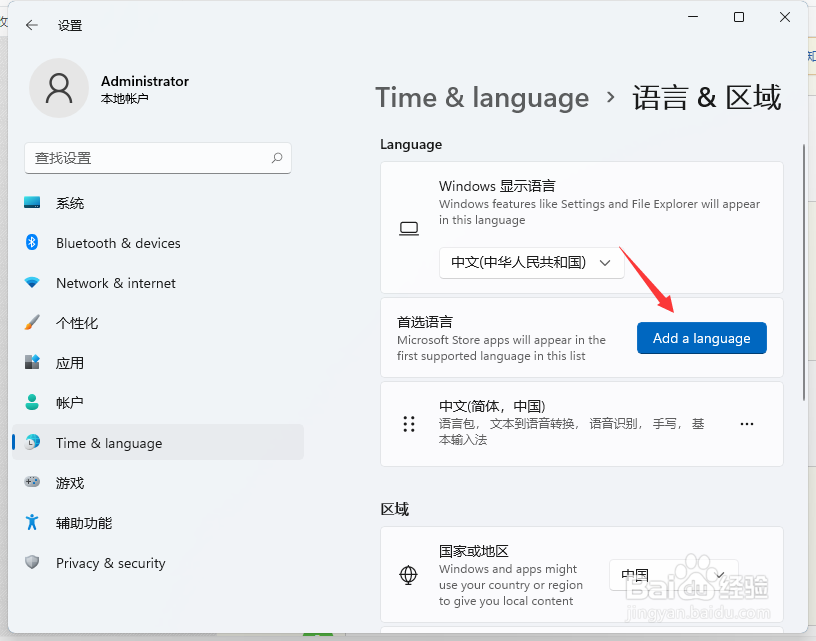816x641 pixels.
Task: Open 系统 settings
Action: click(158, 203)
